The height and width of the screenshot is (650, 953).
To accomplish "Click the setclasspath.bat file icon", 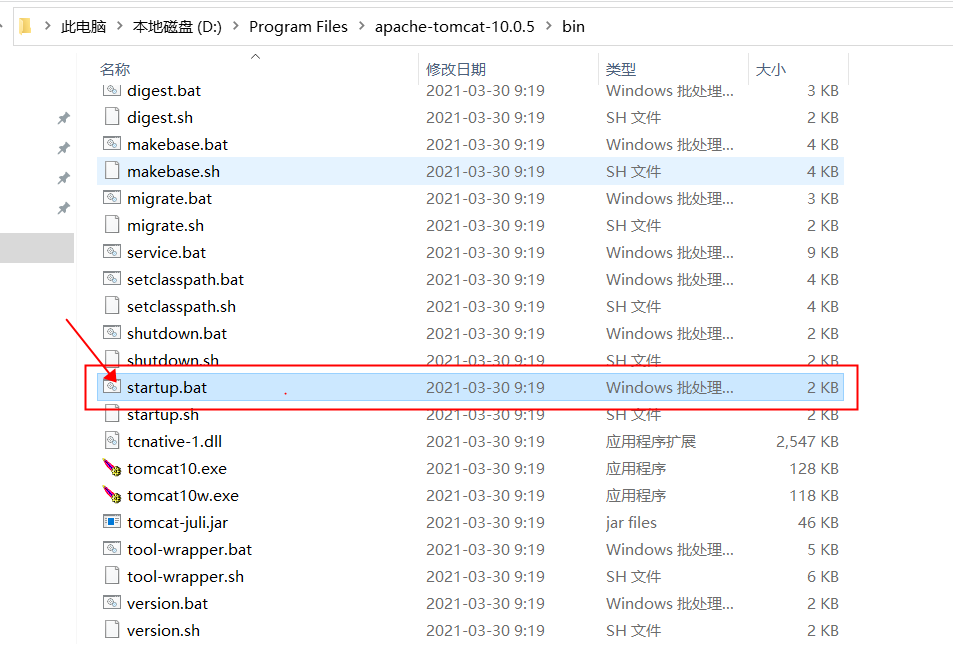I will coord(112,278).
